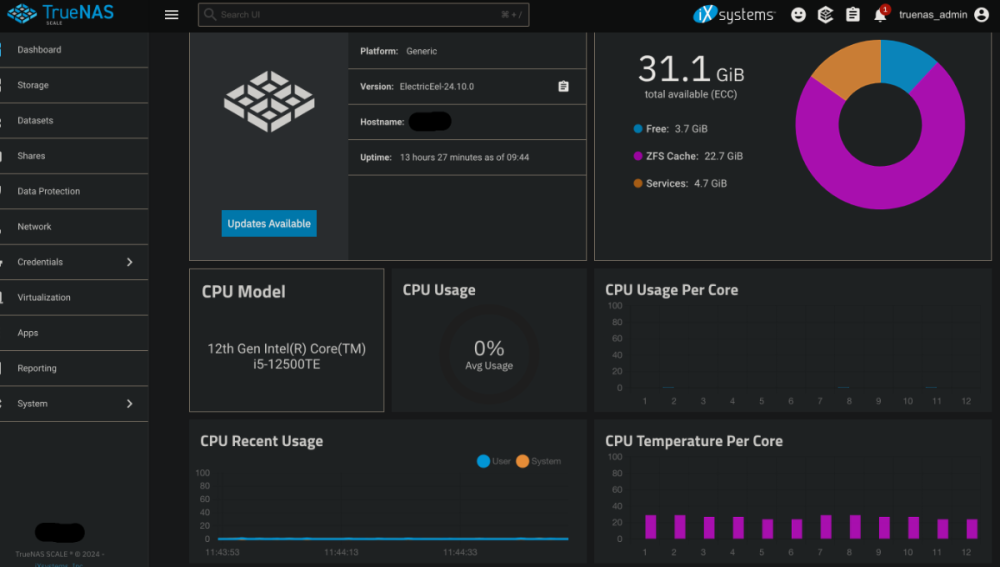
Task: Open the Jobs clipboard icon in the top bar
Action: (x=852, y=15)
